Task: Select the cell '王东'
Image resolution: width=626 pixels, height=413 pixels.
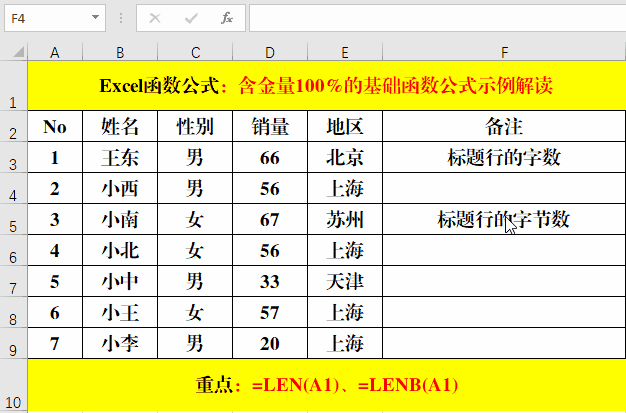Action: (120, 157)
